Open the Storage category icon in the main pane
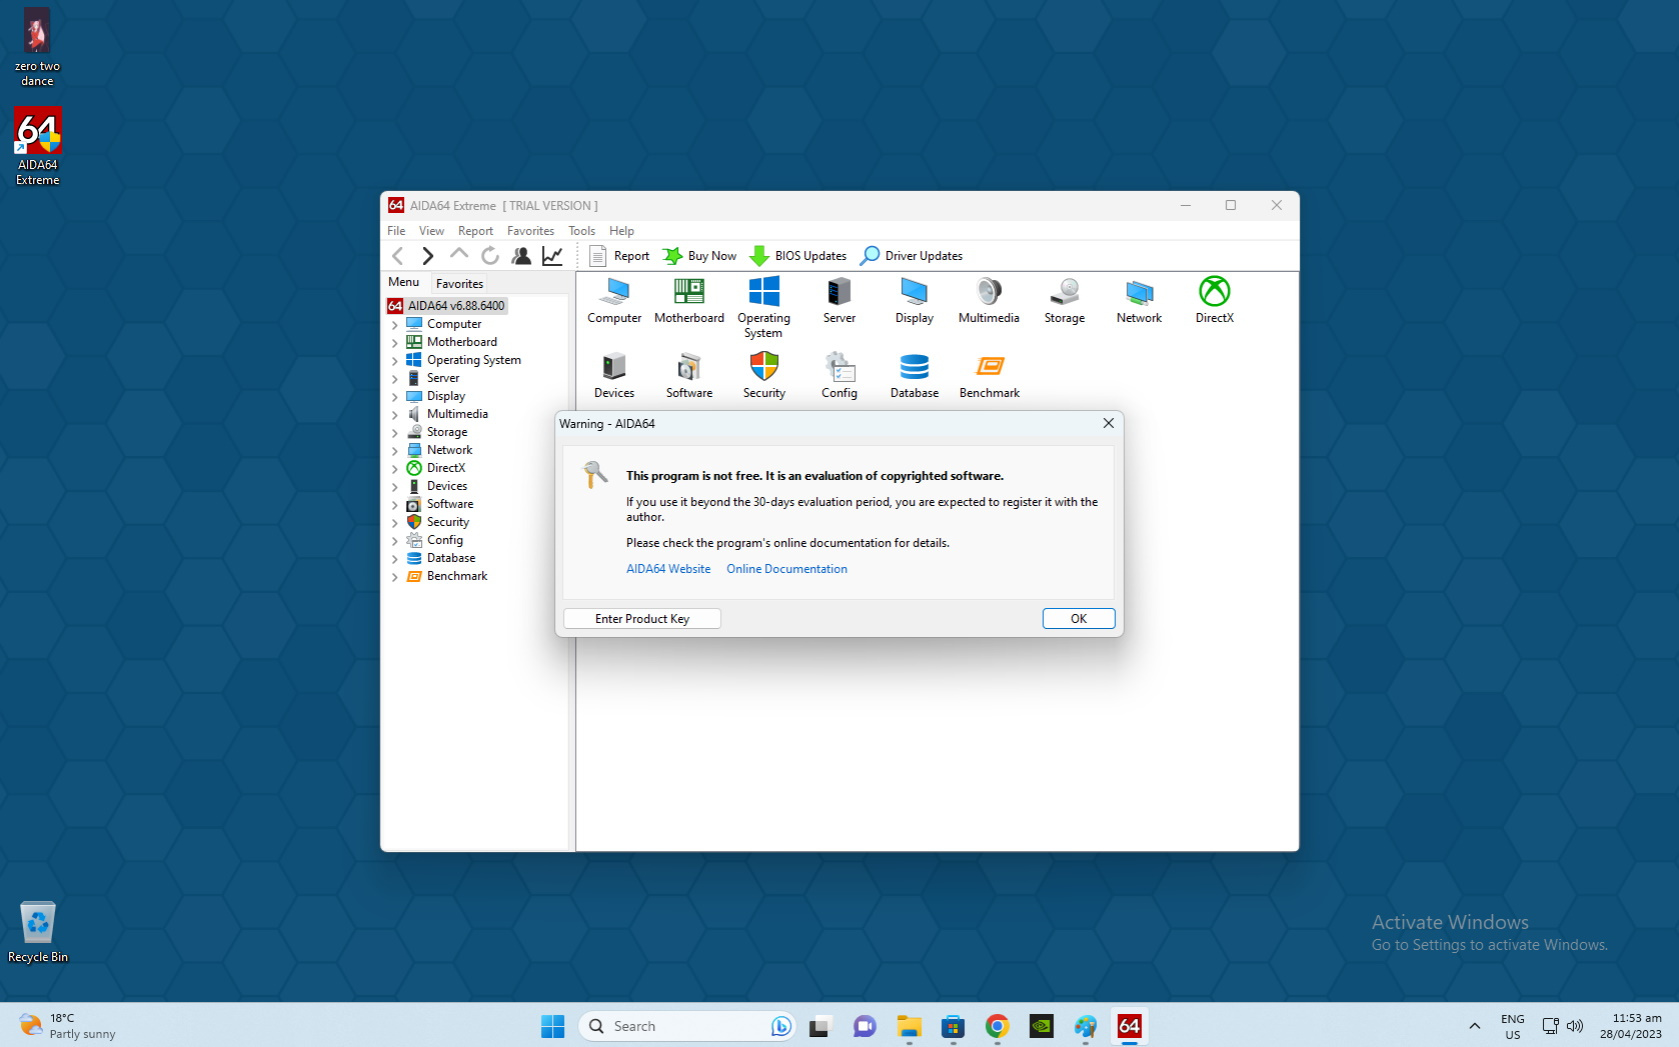This screenshot has height=1047, width=1679. (x=1064, y=300)
